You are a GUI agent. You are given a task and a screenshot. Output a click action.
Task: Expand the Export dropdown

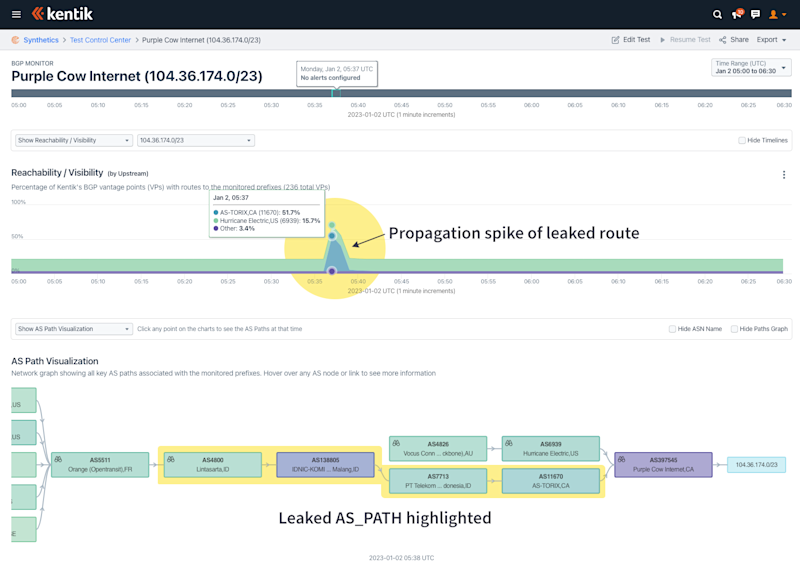tap(771, 40)
